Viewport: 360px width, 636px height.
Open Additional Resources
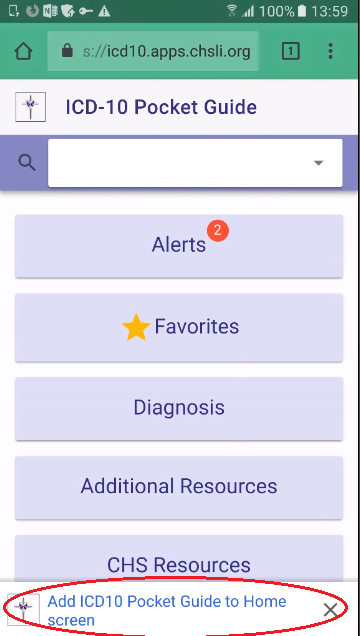click(179, 487)
